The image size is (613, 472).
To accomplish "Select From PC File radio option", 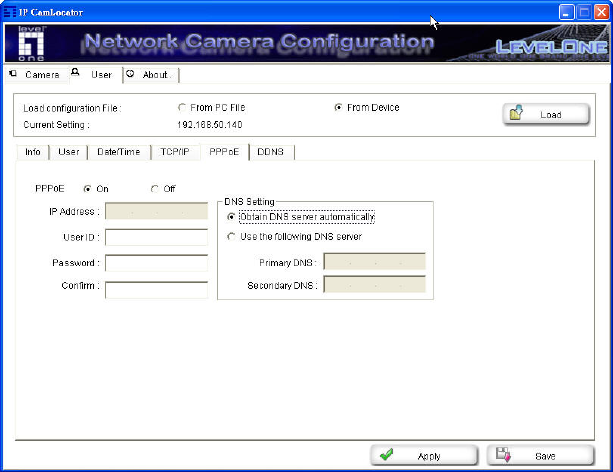I will [181, 107].
